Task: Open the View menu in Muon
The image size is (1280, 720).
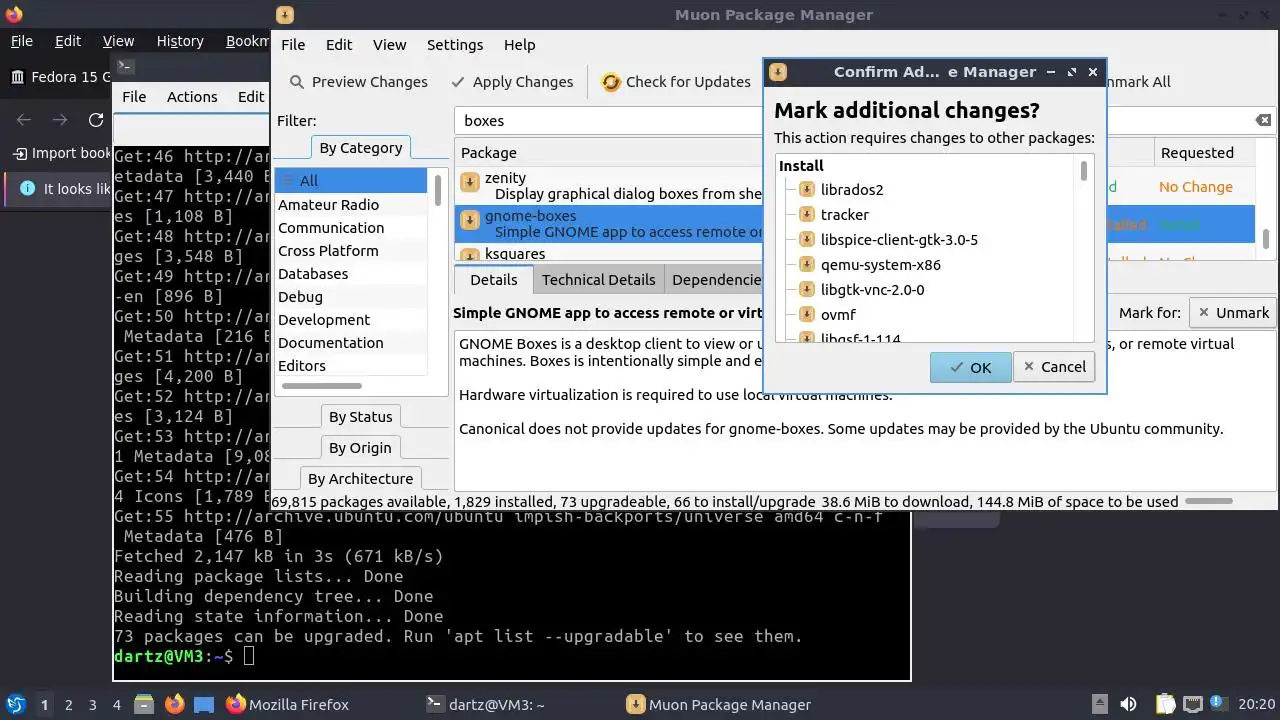Action: (390, 45)
